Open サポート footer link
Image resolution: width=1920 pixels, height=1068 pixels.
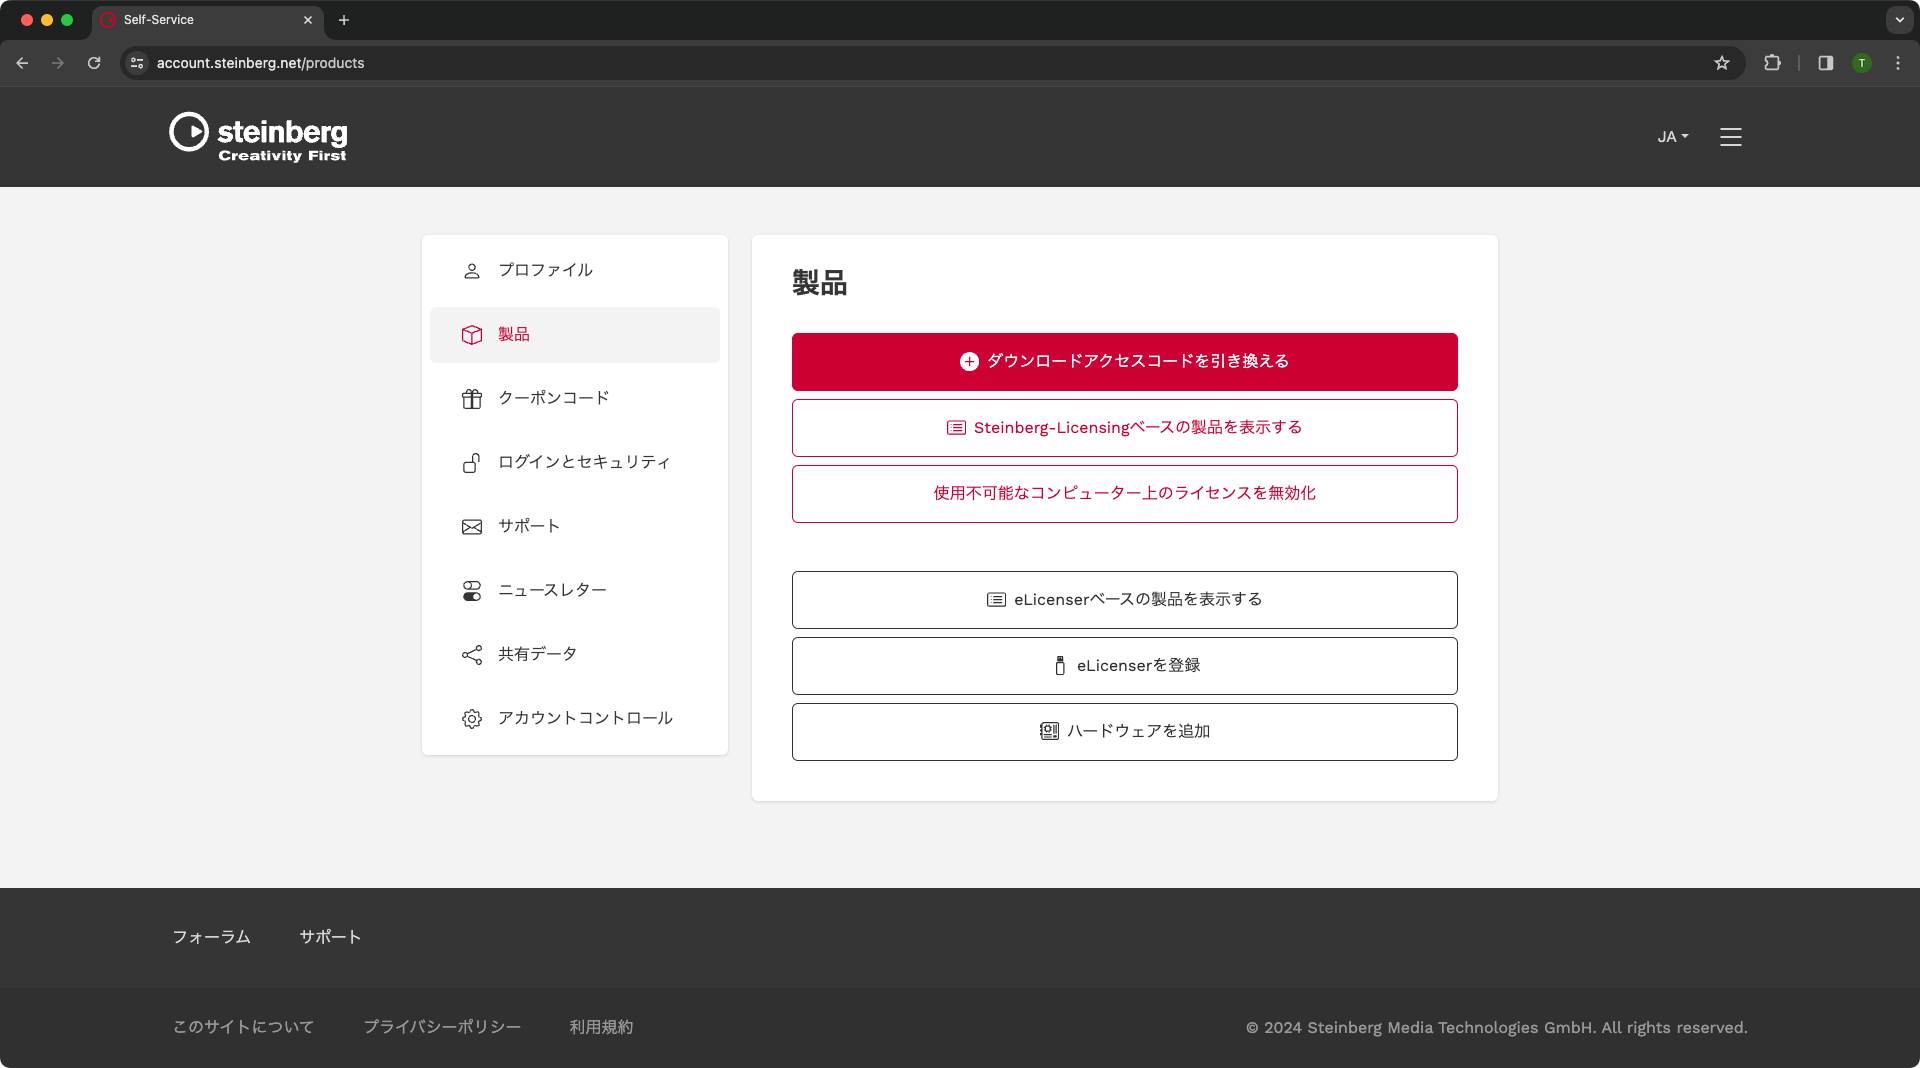click(330, 937)
